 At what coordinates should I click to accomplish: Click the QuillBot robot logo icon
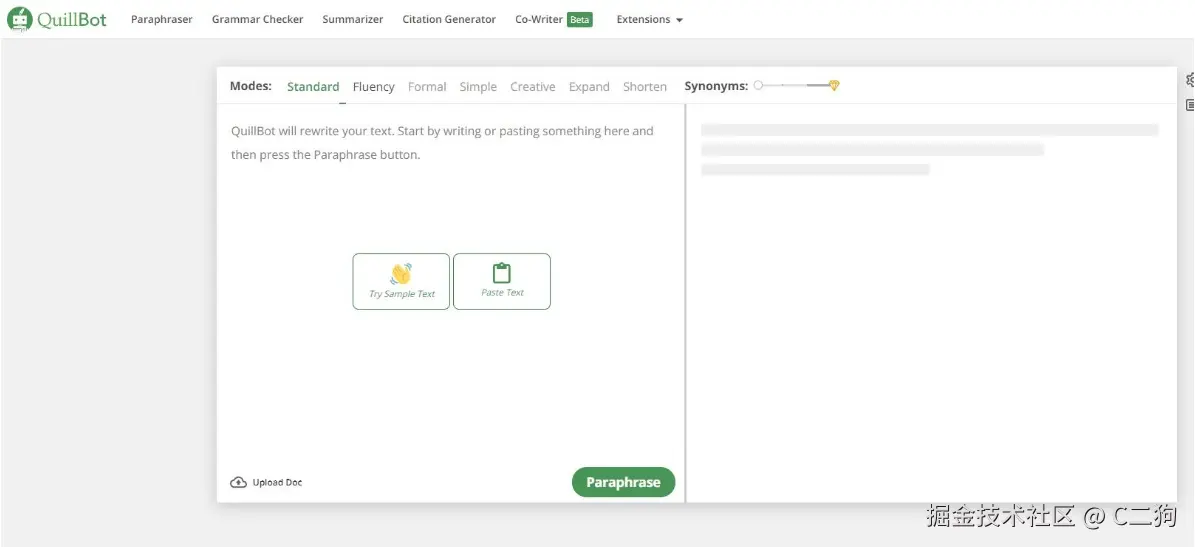pyautogui.click(x=19, y=20)
